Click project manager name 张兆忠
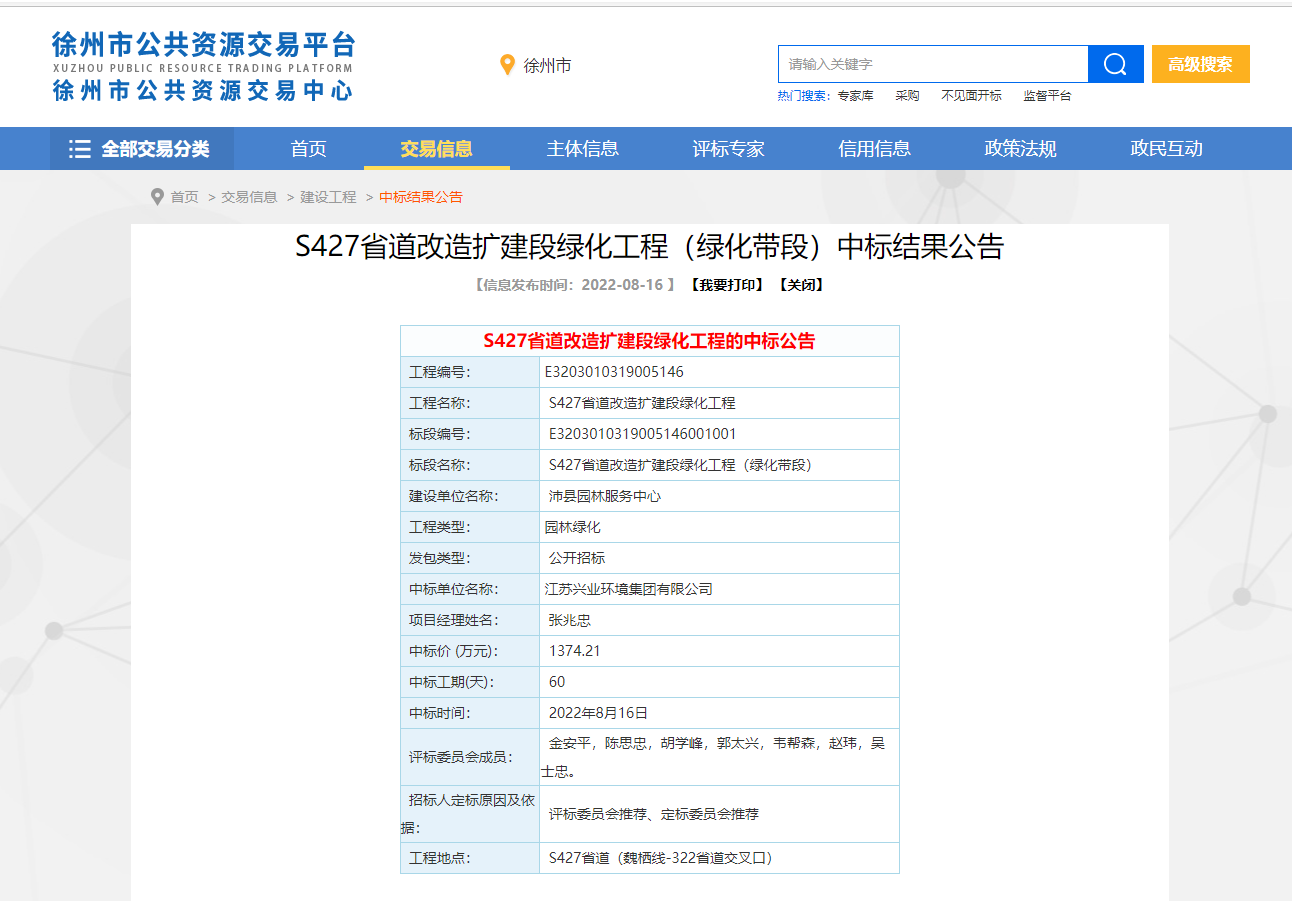Screen dimensions: 1292x901 click(569, 620)
